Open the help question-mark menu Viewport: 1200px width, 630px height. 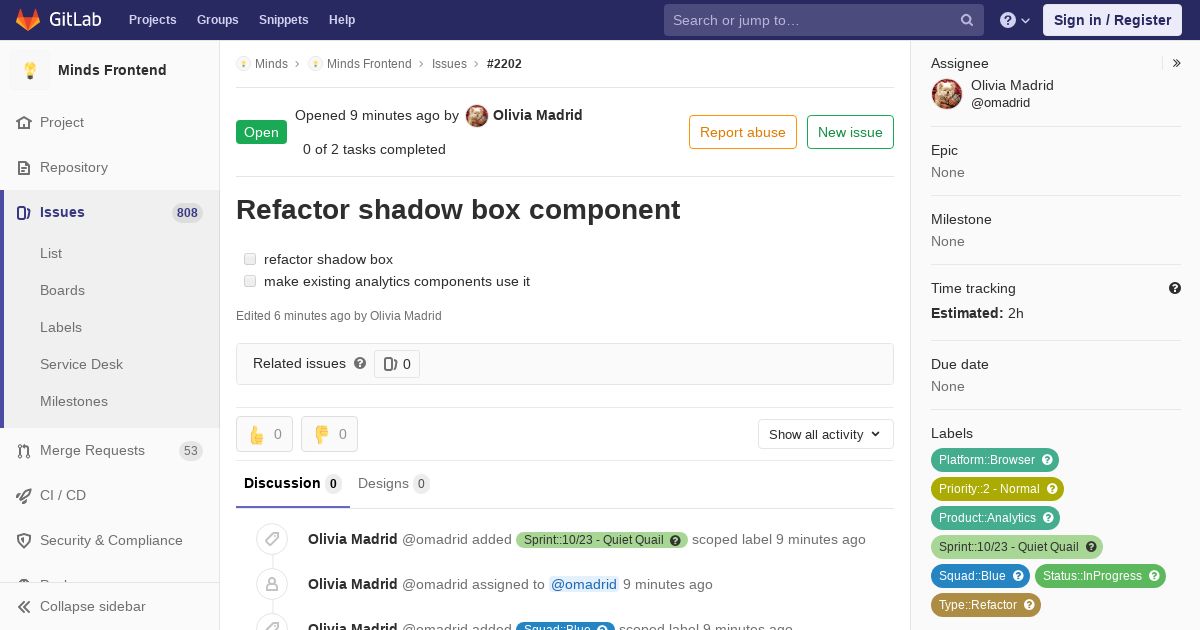(1015, 20)
